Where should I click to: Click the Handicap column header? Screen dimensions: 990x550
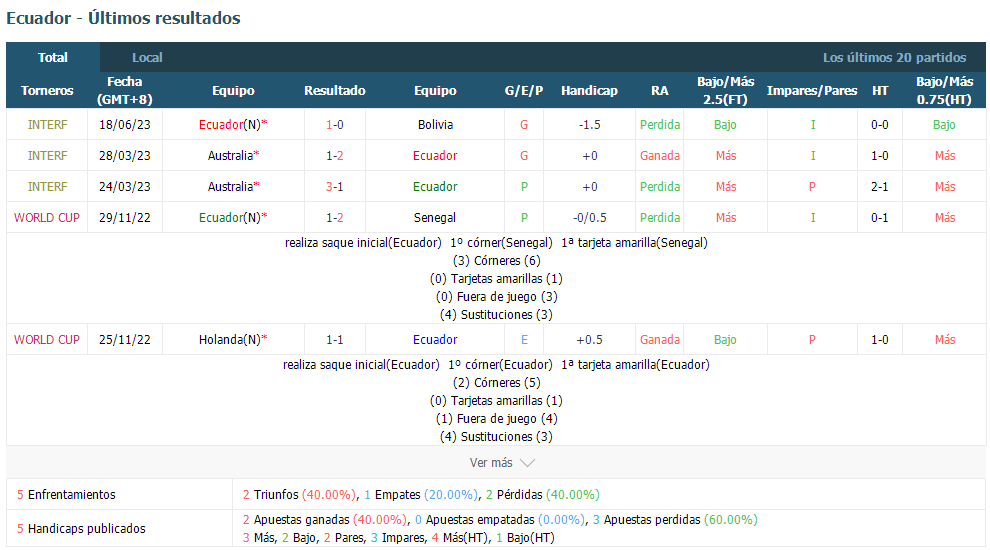tap(589, 90)
